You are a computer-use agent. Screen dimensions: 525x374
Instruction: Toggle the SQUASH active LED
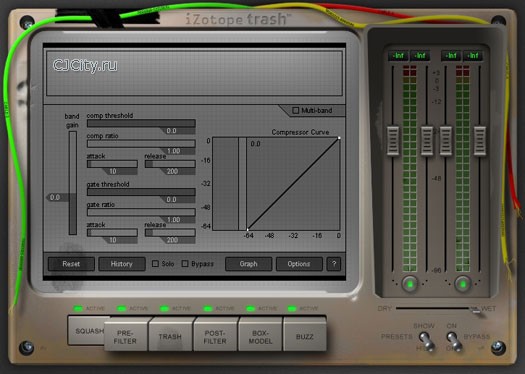[78, 308]
